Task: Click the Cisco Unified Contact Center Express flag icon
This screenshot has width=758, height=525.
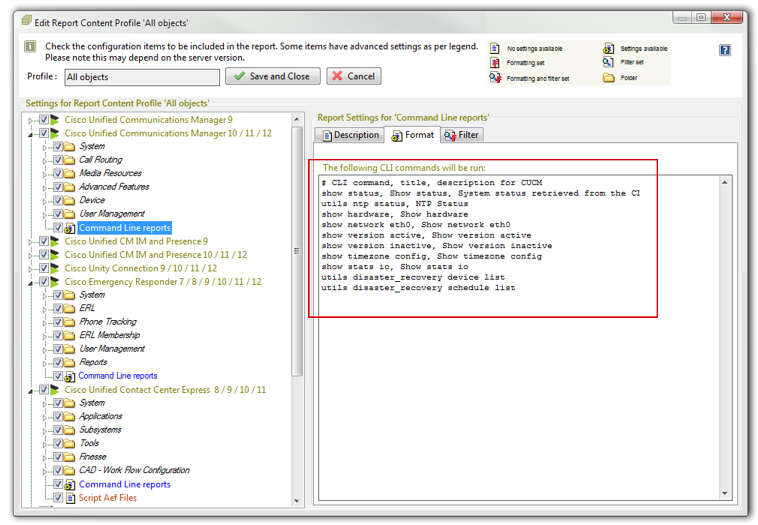Action: pos(55,390)
